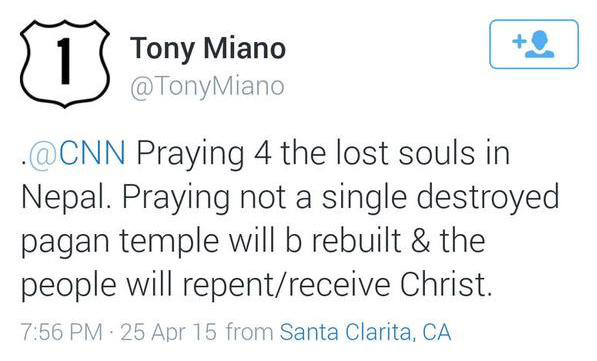This screenshot has height=361, width=597.
Task: Click repent/receive in the last line
Action: click(x=287, y=285)
